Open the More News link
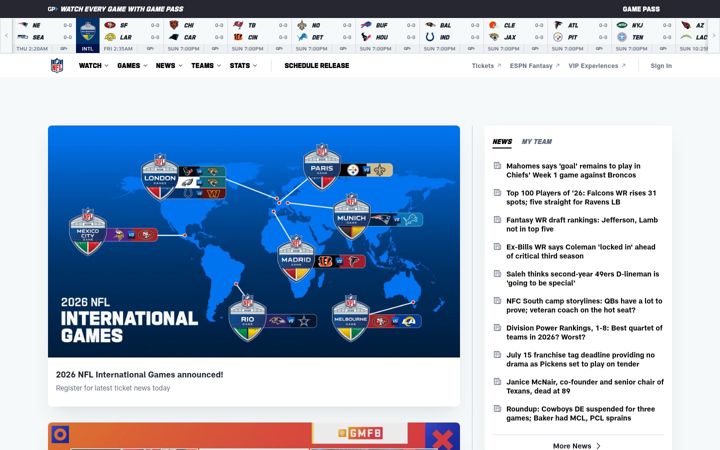The height and width of the screenshot is (450, 720). [x=577, y=445]
